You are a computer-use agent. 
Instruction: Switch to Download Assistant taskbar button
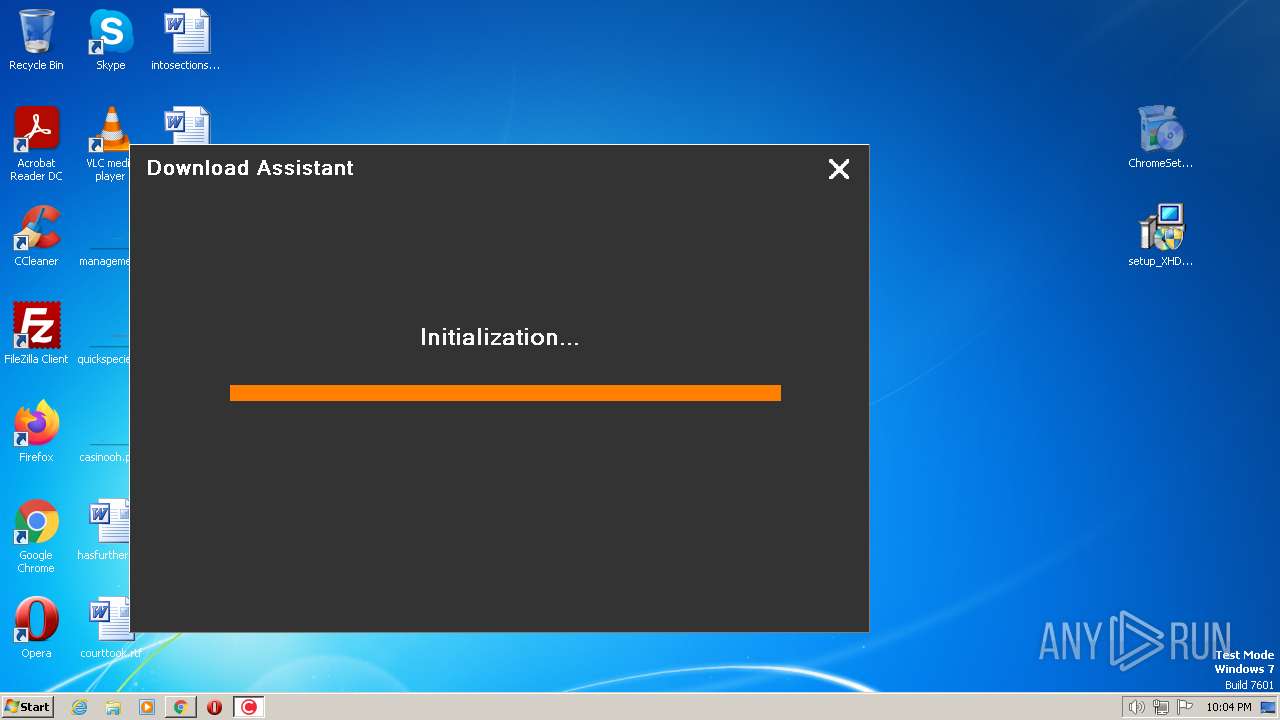tap(249, 707)
